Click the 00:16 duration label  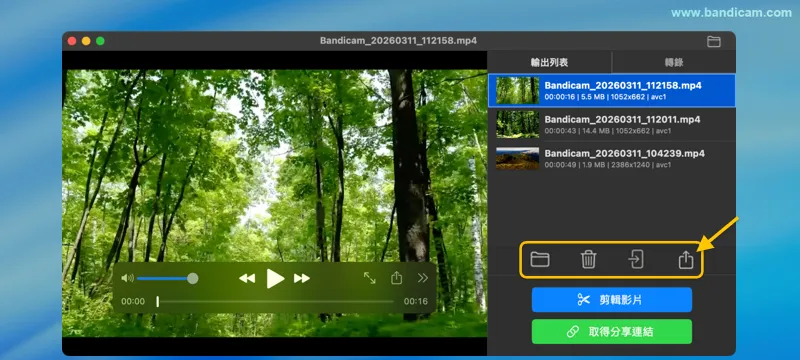click(416, 301)
